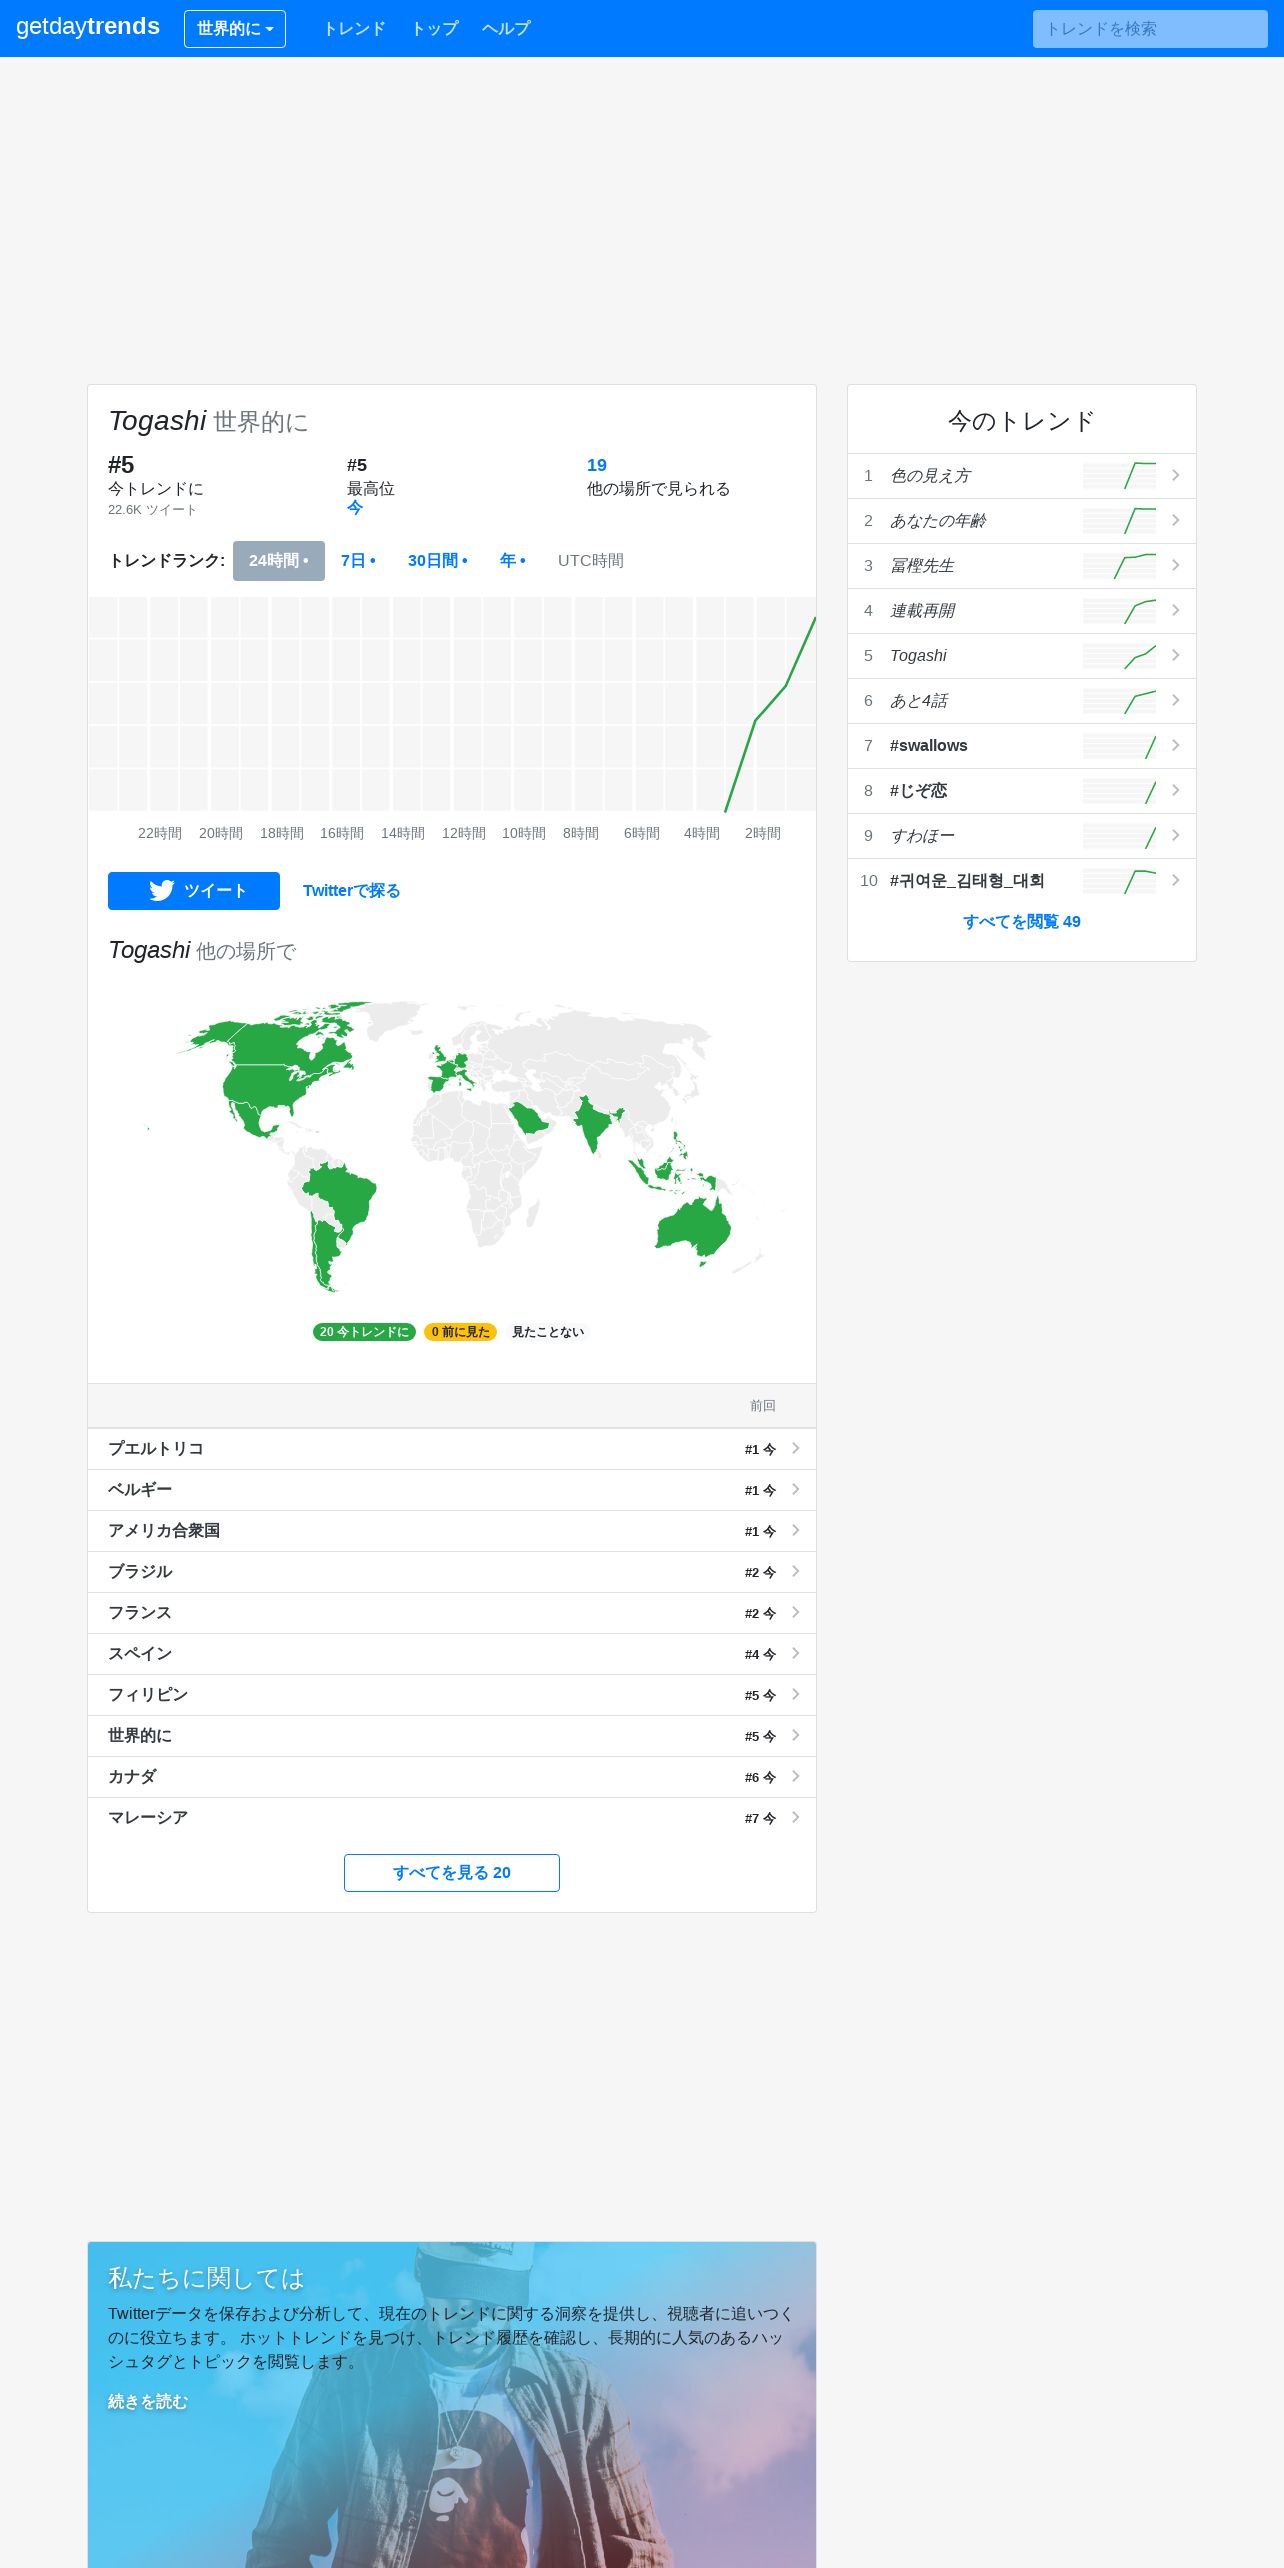Click the chevron arrow for #swallows
The image size is (1284, 2568).
coord(1176,746)
